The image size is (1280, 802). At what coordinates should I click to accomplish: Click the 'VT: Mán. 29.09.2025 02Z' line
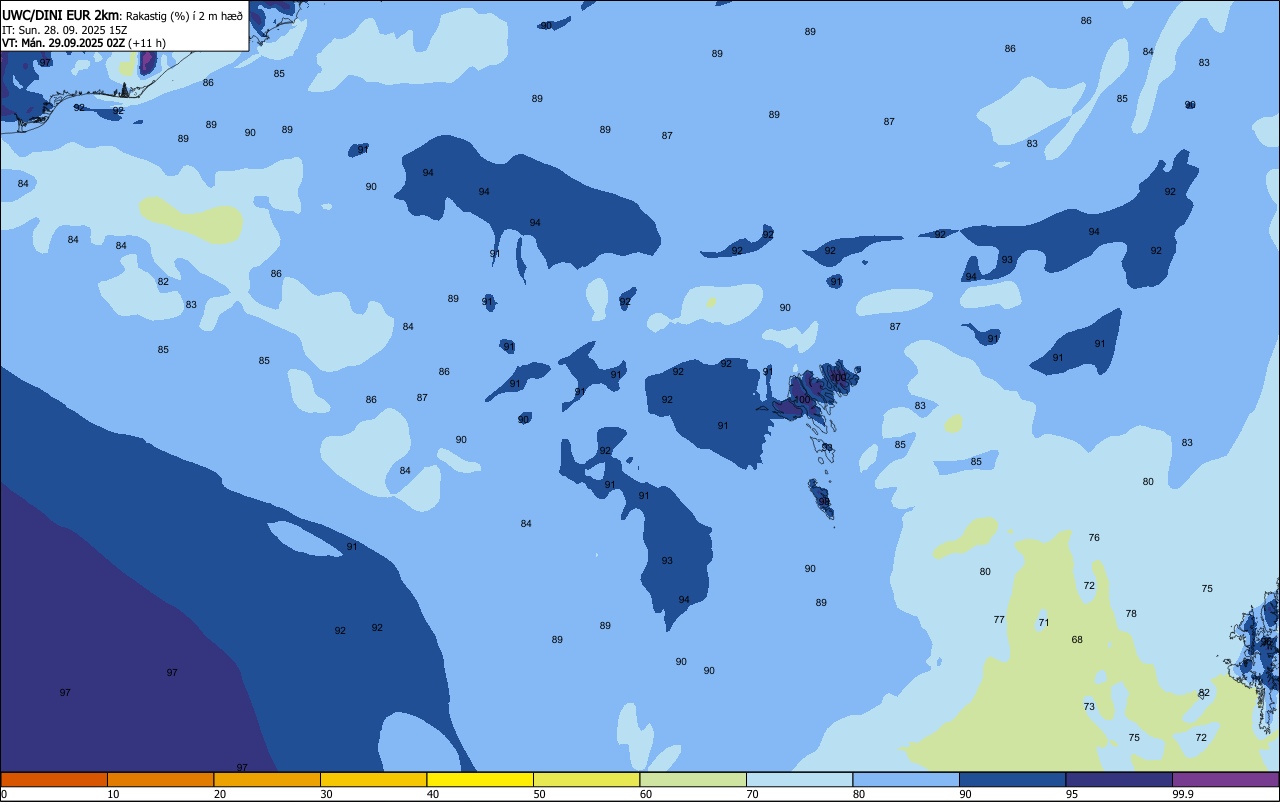tap(63, 43)
